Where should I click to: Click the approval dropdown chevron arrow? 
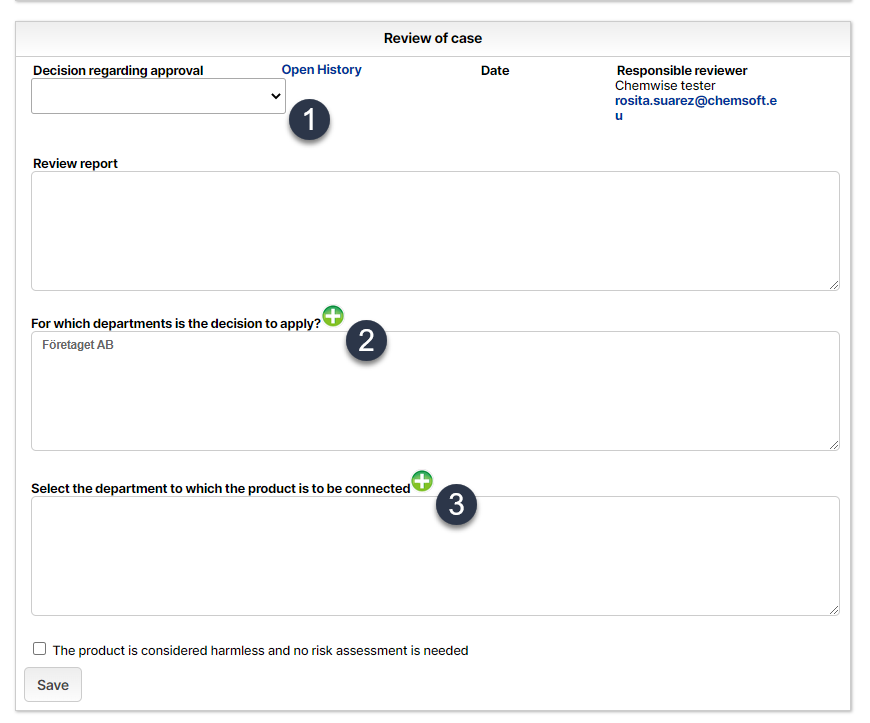(276, 96)
